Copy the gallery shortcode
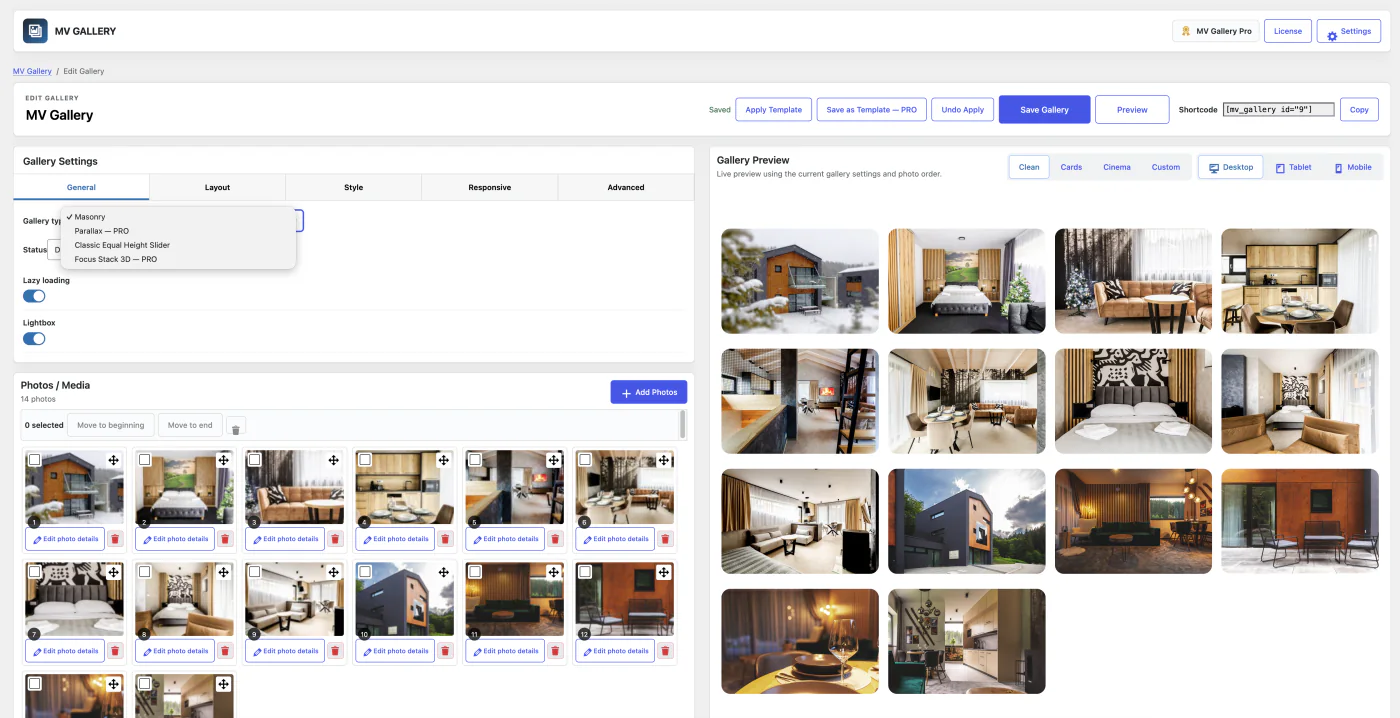 [1359, 110]
